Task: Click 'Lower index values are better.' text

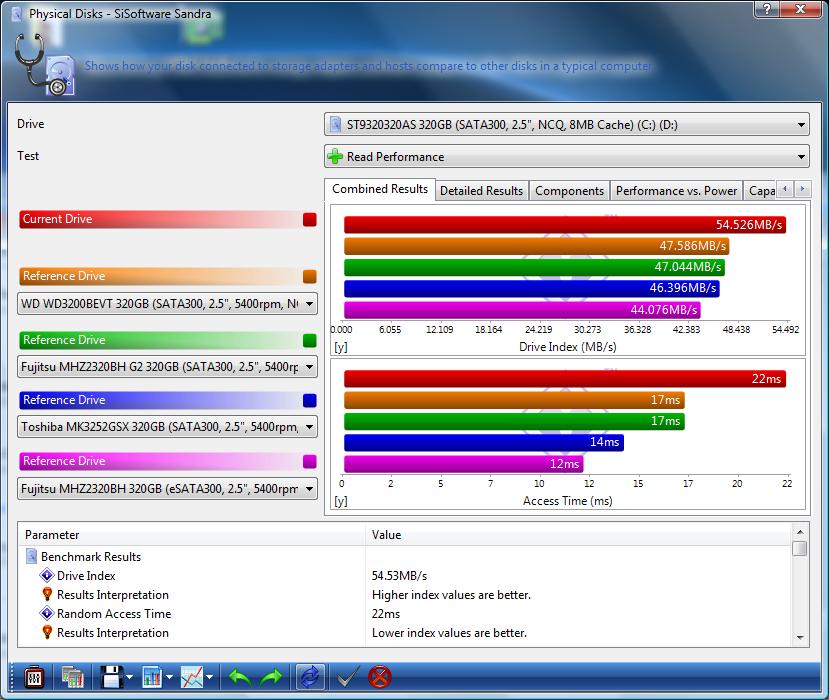Action: [449, 633]
